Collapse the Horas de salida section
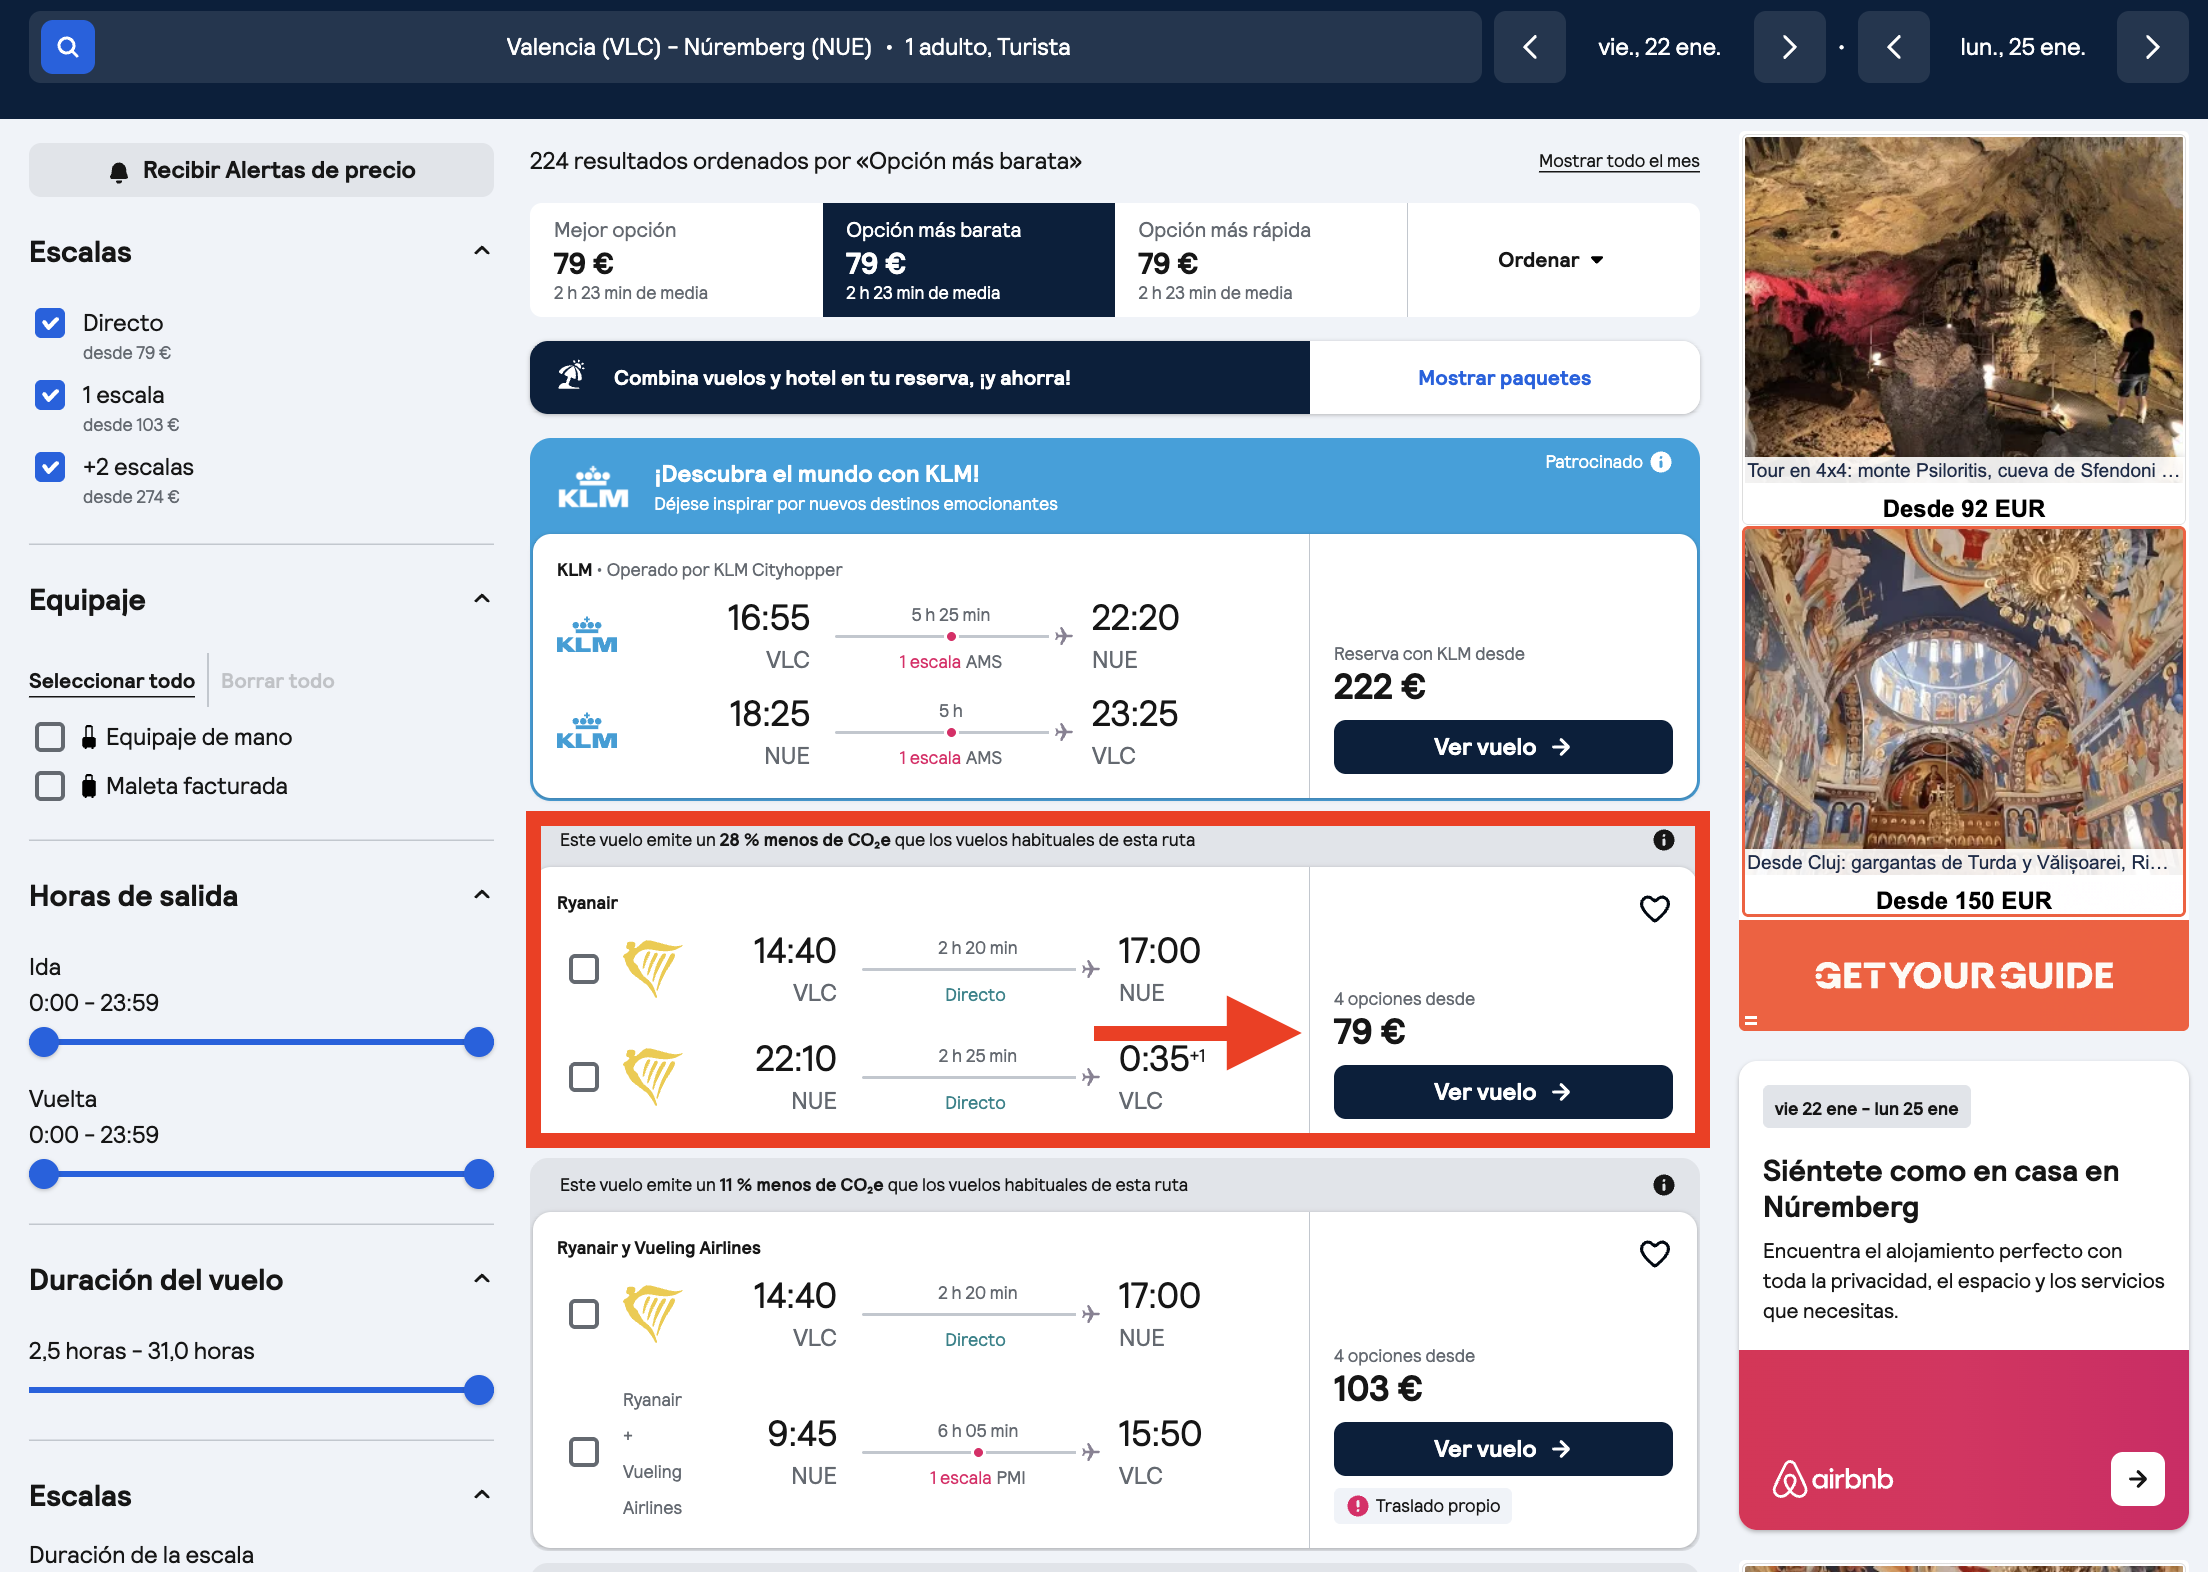This screenshot has width=2208, height=1572. [482, 895]
